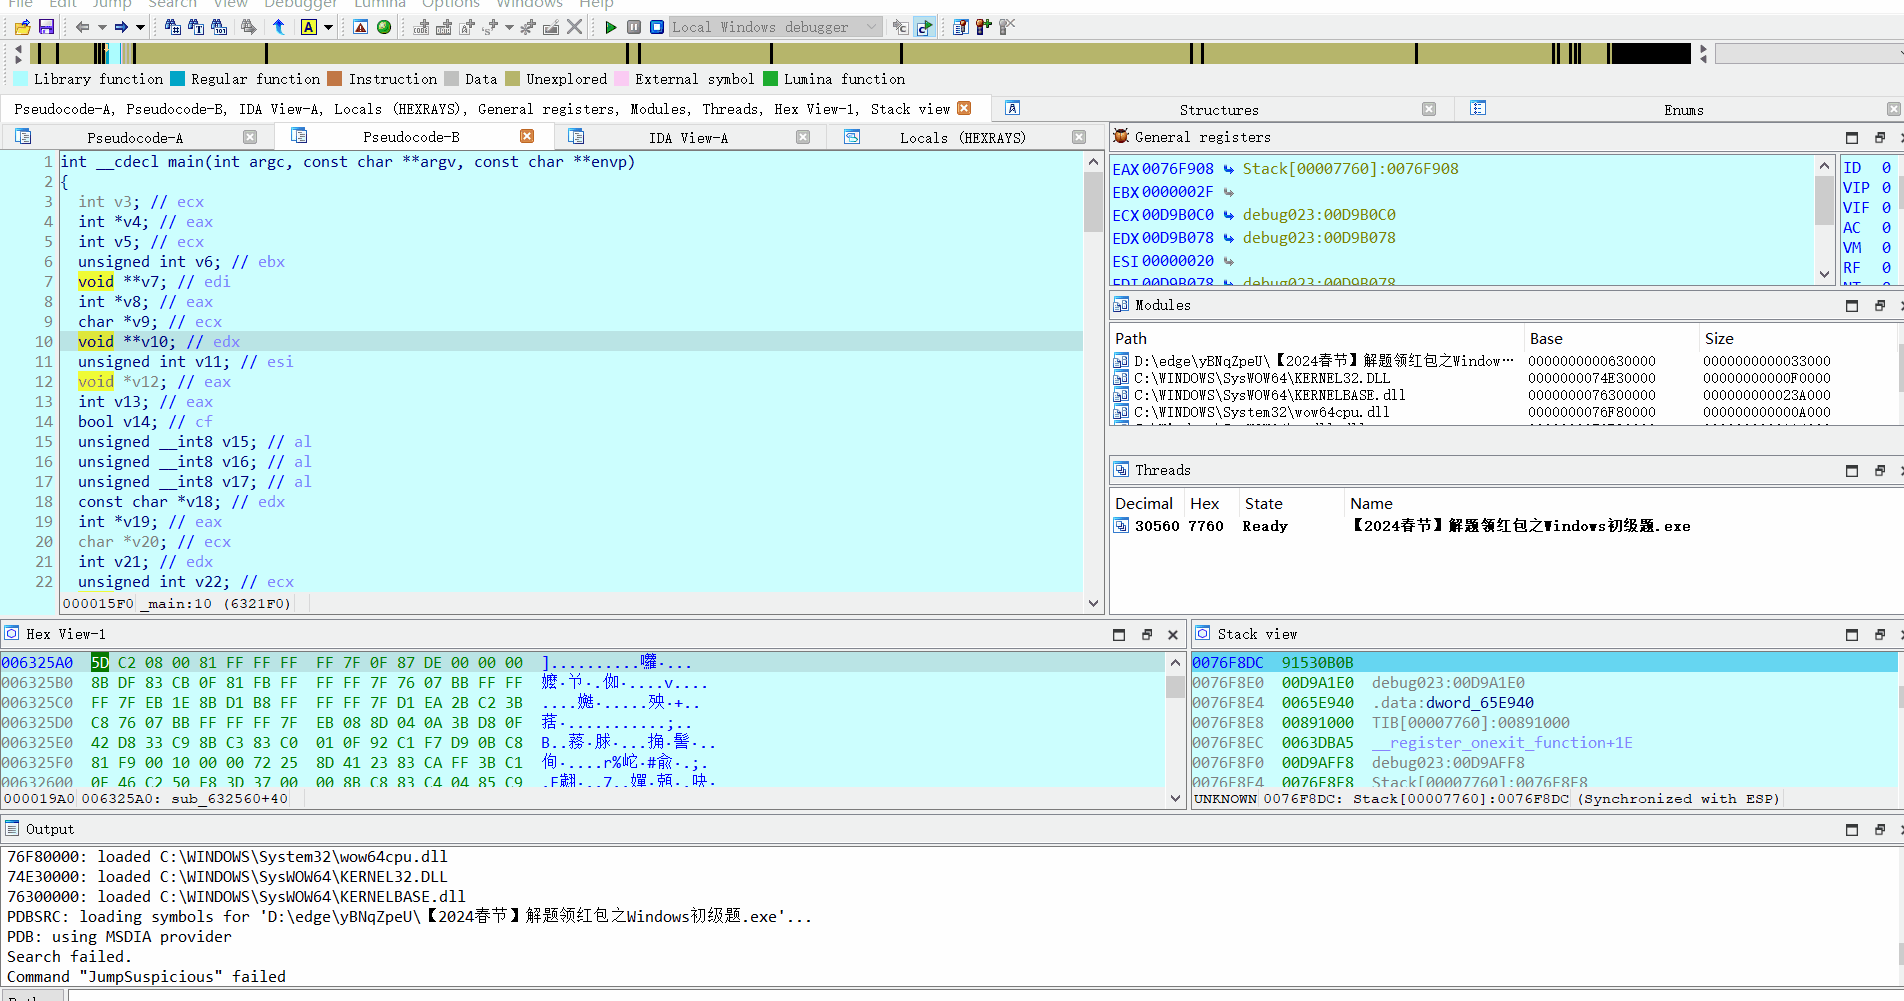Click the EAX register value 0076F908
Image resolution: width=1904 pixels, height=1001 pixels.
[1178, 169]
